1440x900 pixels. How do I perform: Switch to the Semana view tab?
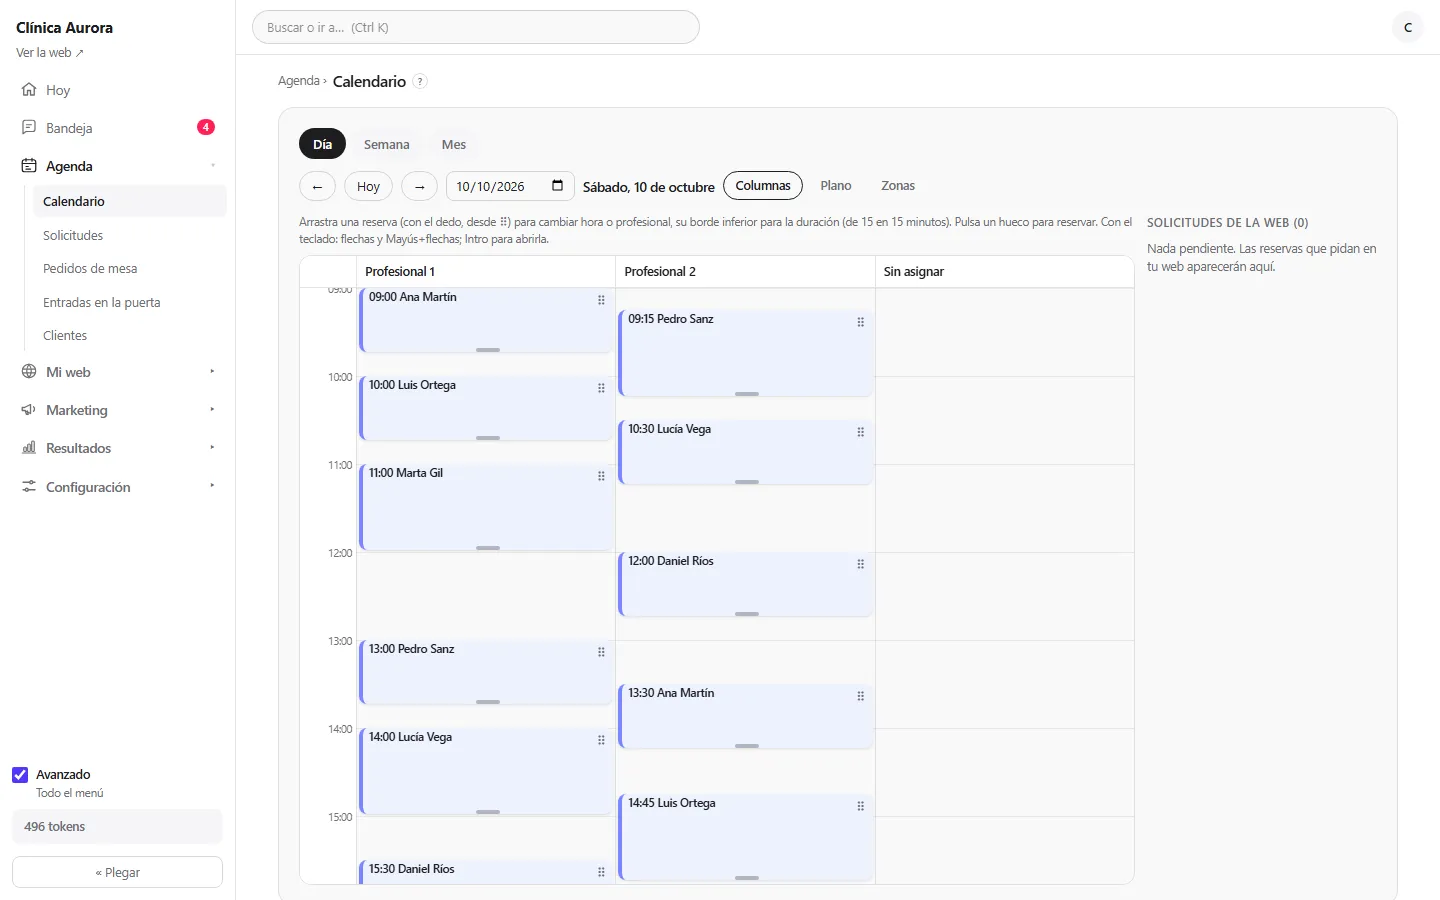tap(387, 144)
